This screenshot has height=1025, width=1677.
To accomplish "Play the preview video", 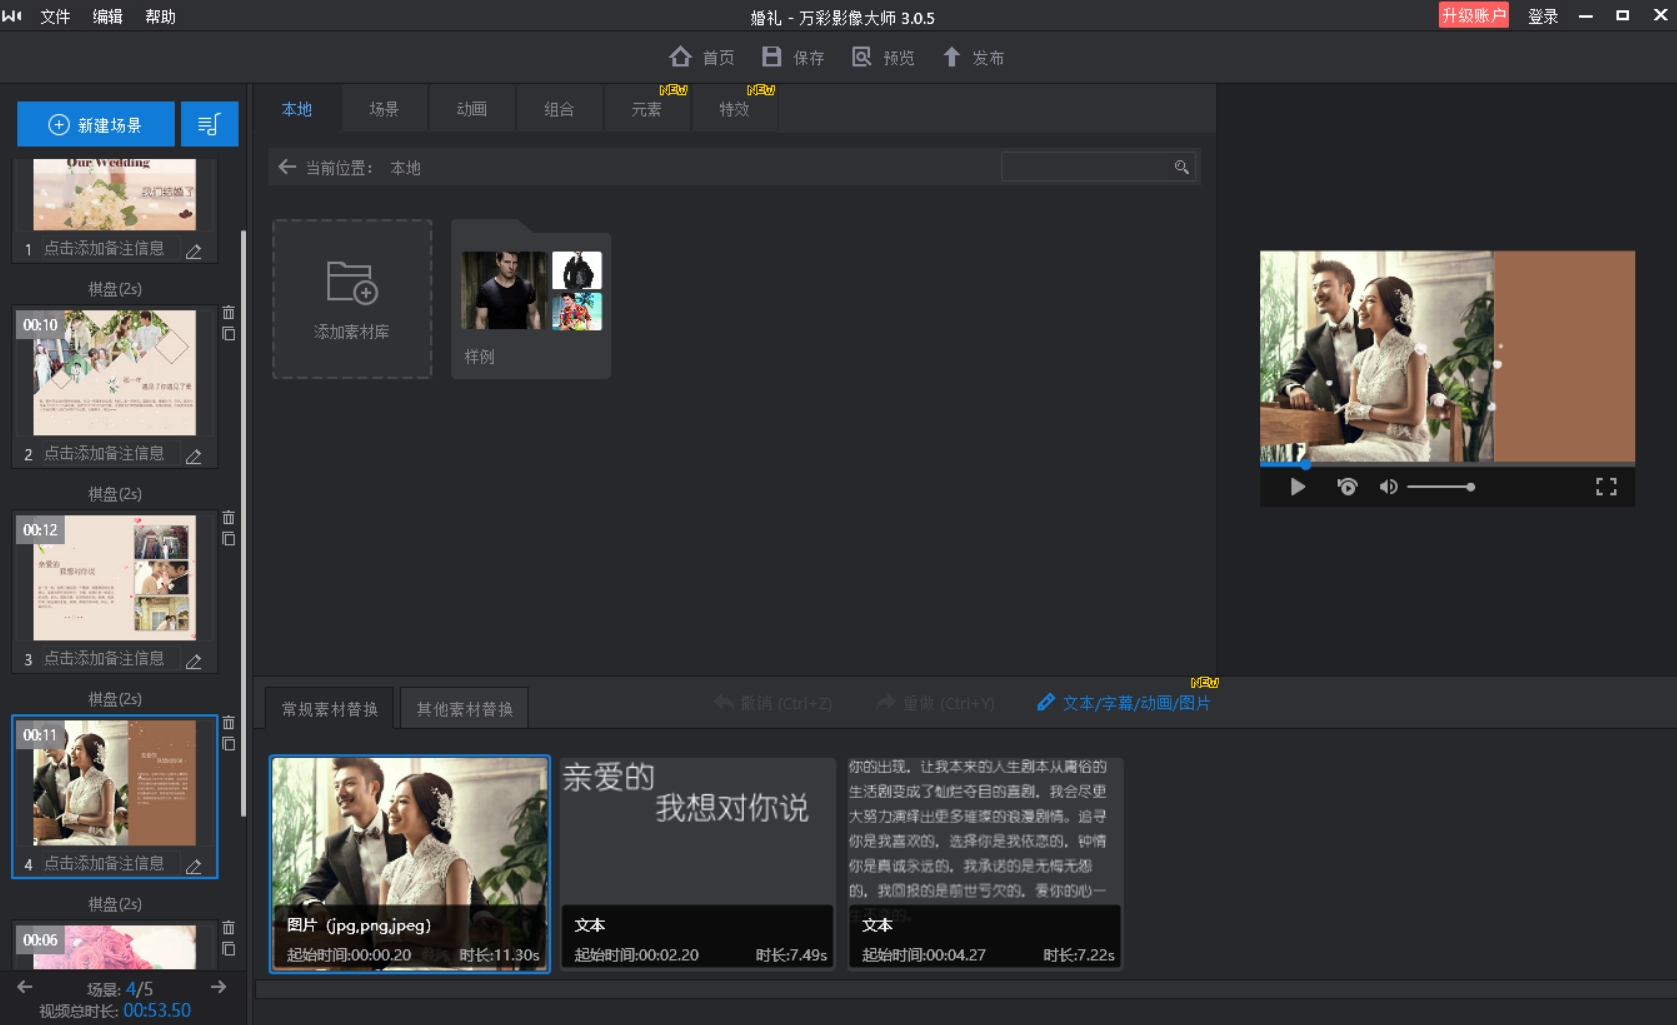I will point(1298,487).
